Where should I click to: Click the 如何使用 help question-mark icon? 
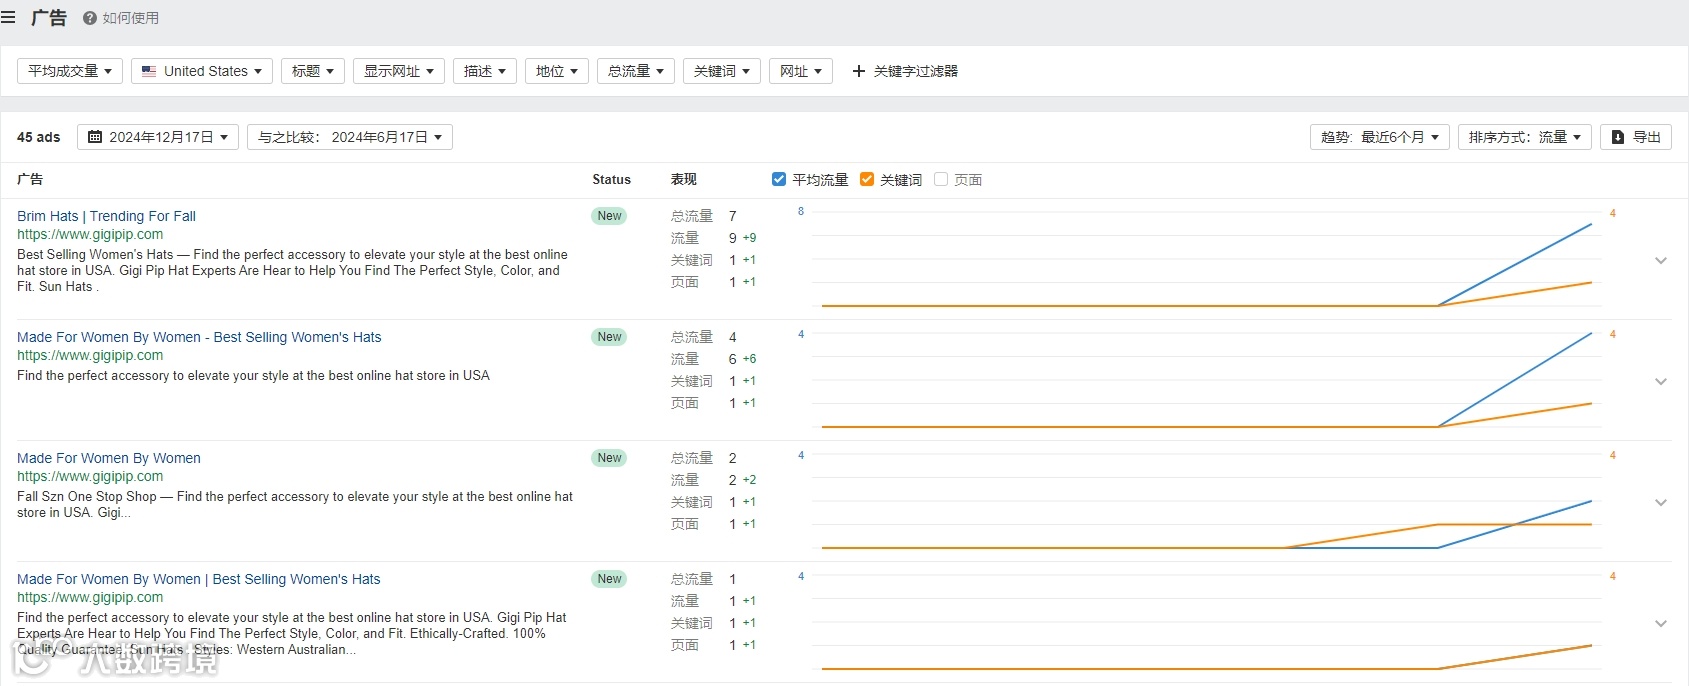[90, 18]
